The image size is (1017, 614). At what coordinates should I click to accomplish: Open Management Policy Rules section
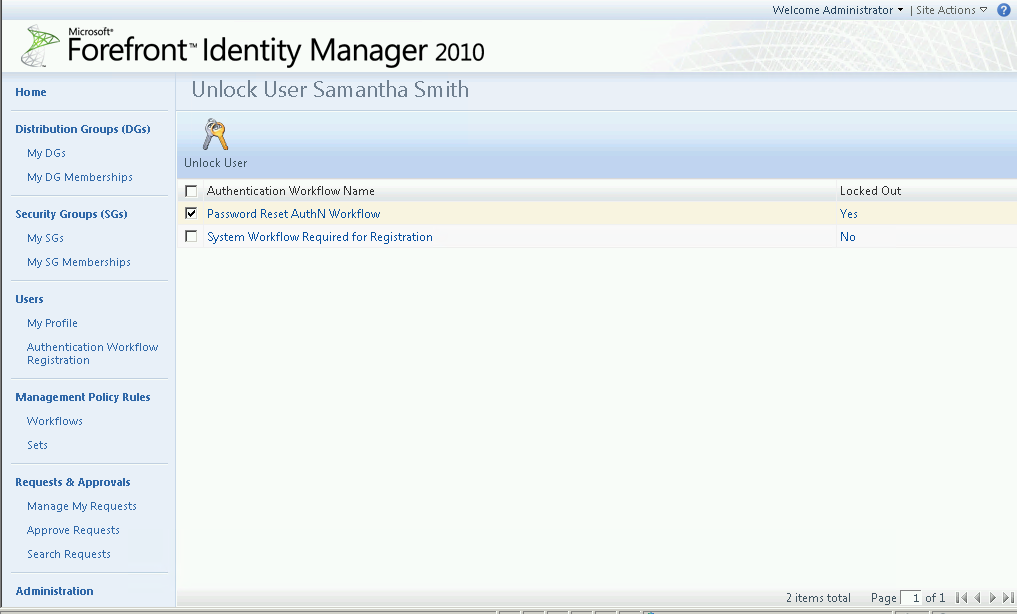coord(83,397)
